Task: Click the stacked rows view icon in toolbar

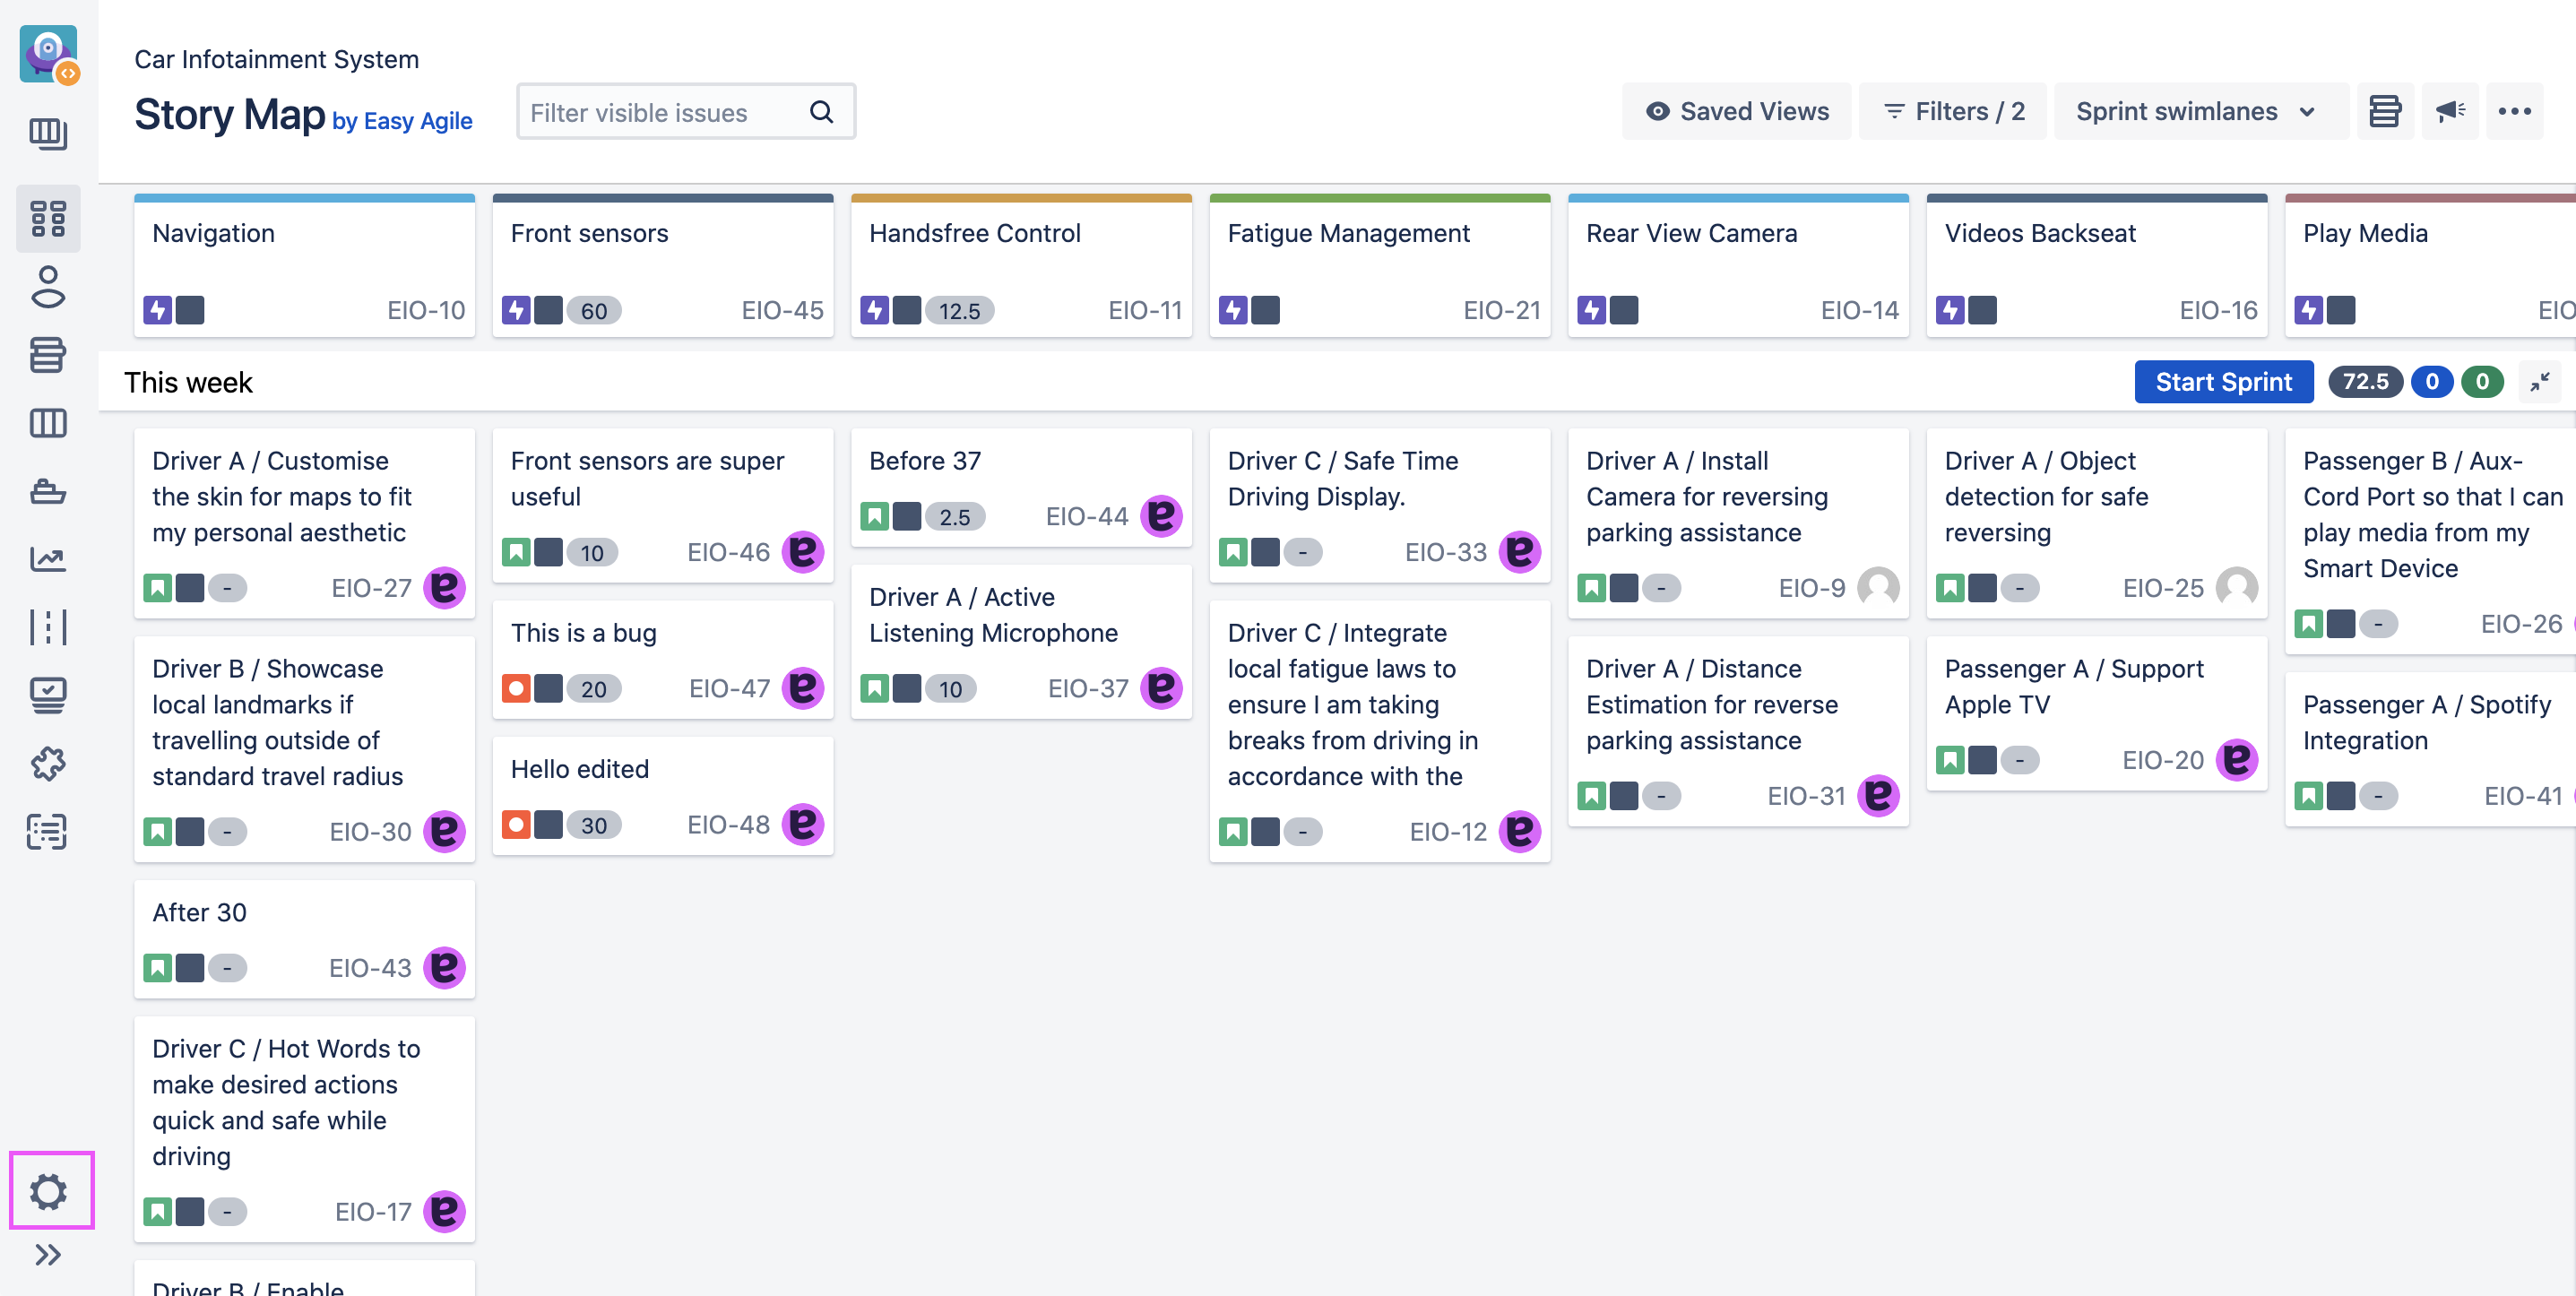Action: (x=2384, y=111)
